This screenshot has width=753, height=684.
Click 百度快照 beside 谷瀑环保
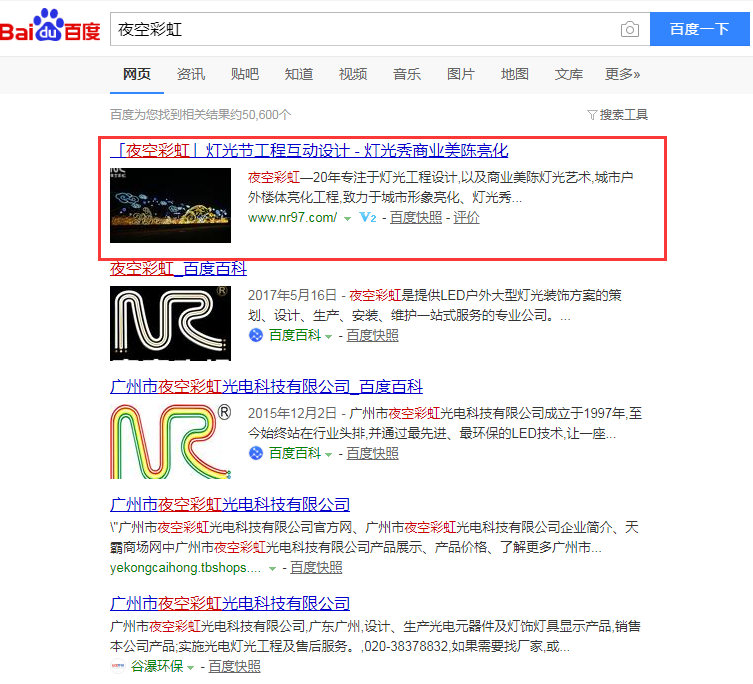(234, 666)
